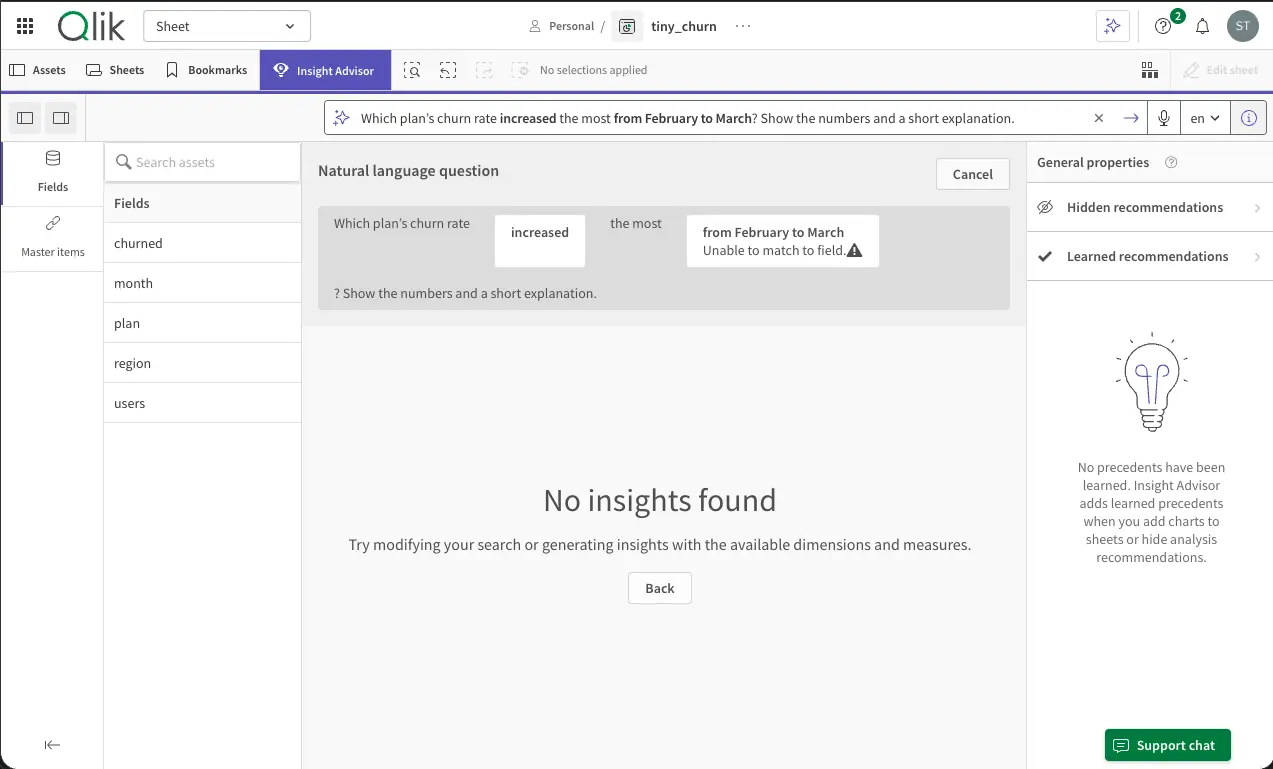Open smart search in the selections bar
This screenshot has width=1273, height=769.
coord(411,70)
